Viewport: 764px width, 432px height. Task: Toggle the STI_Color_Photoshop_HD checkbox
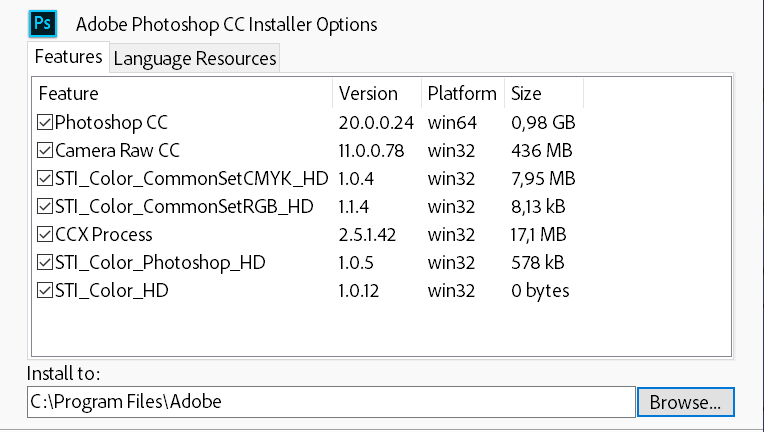click(45, 263)
